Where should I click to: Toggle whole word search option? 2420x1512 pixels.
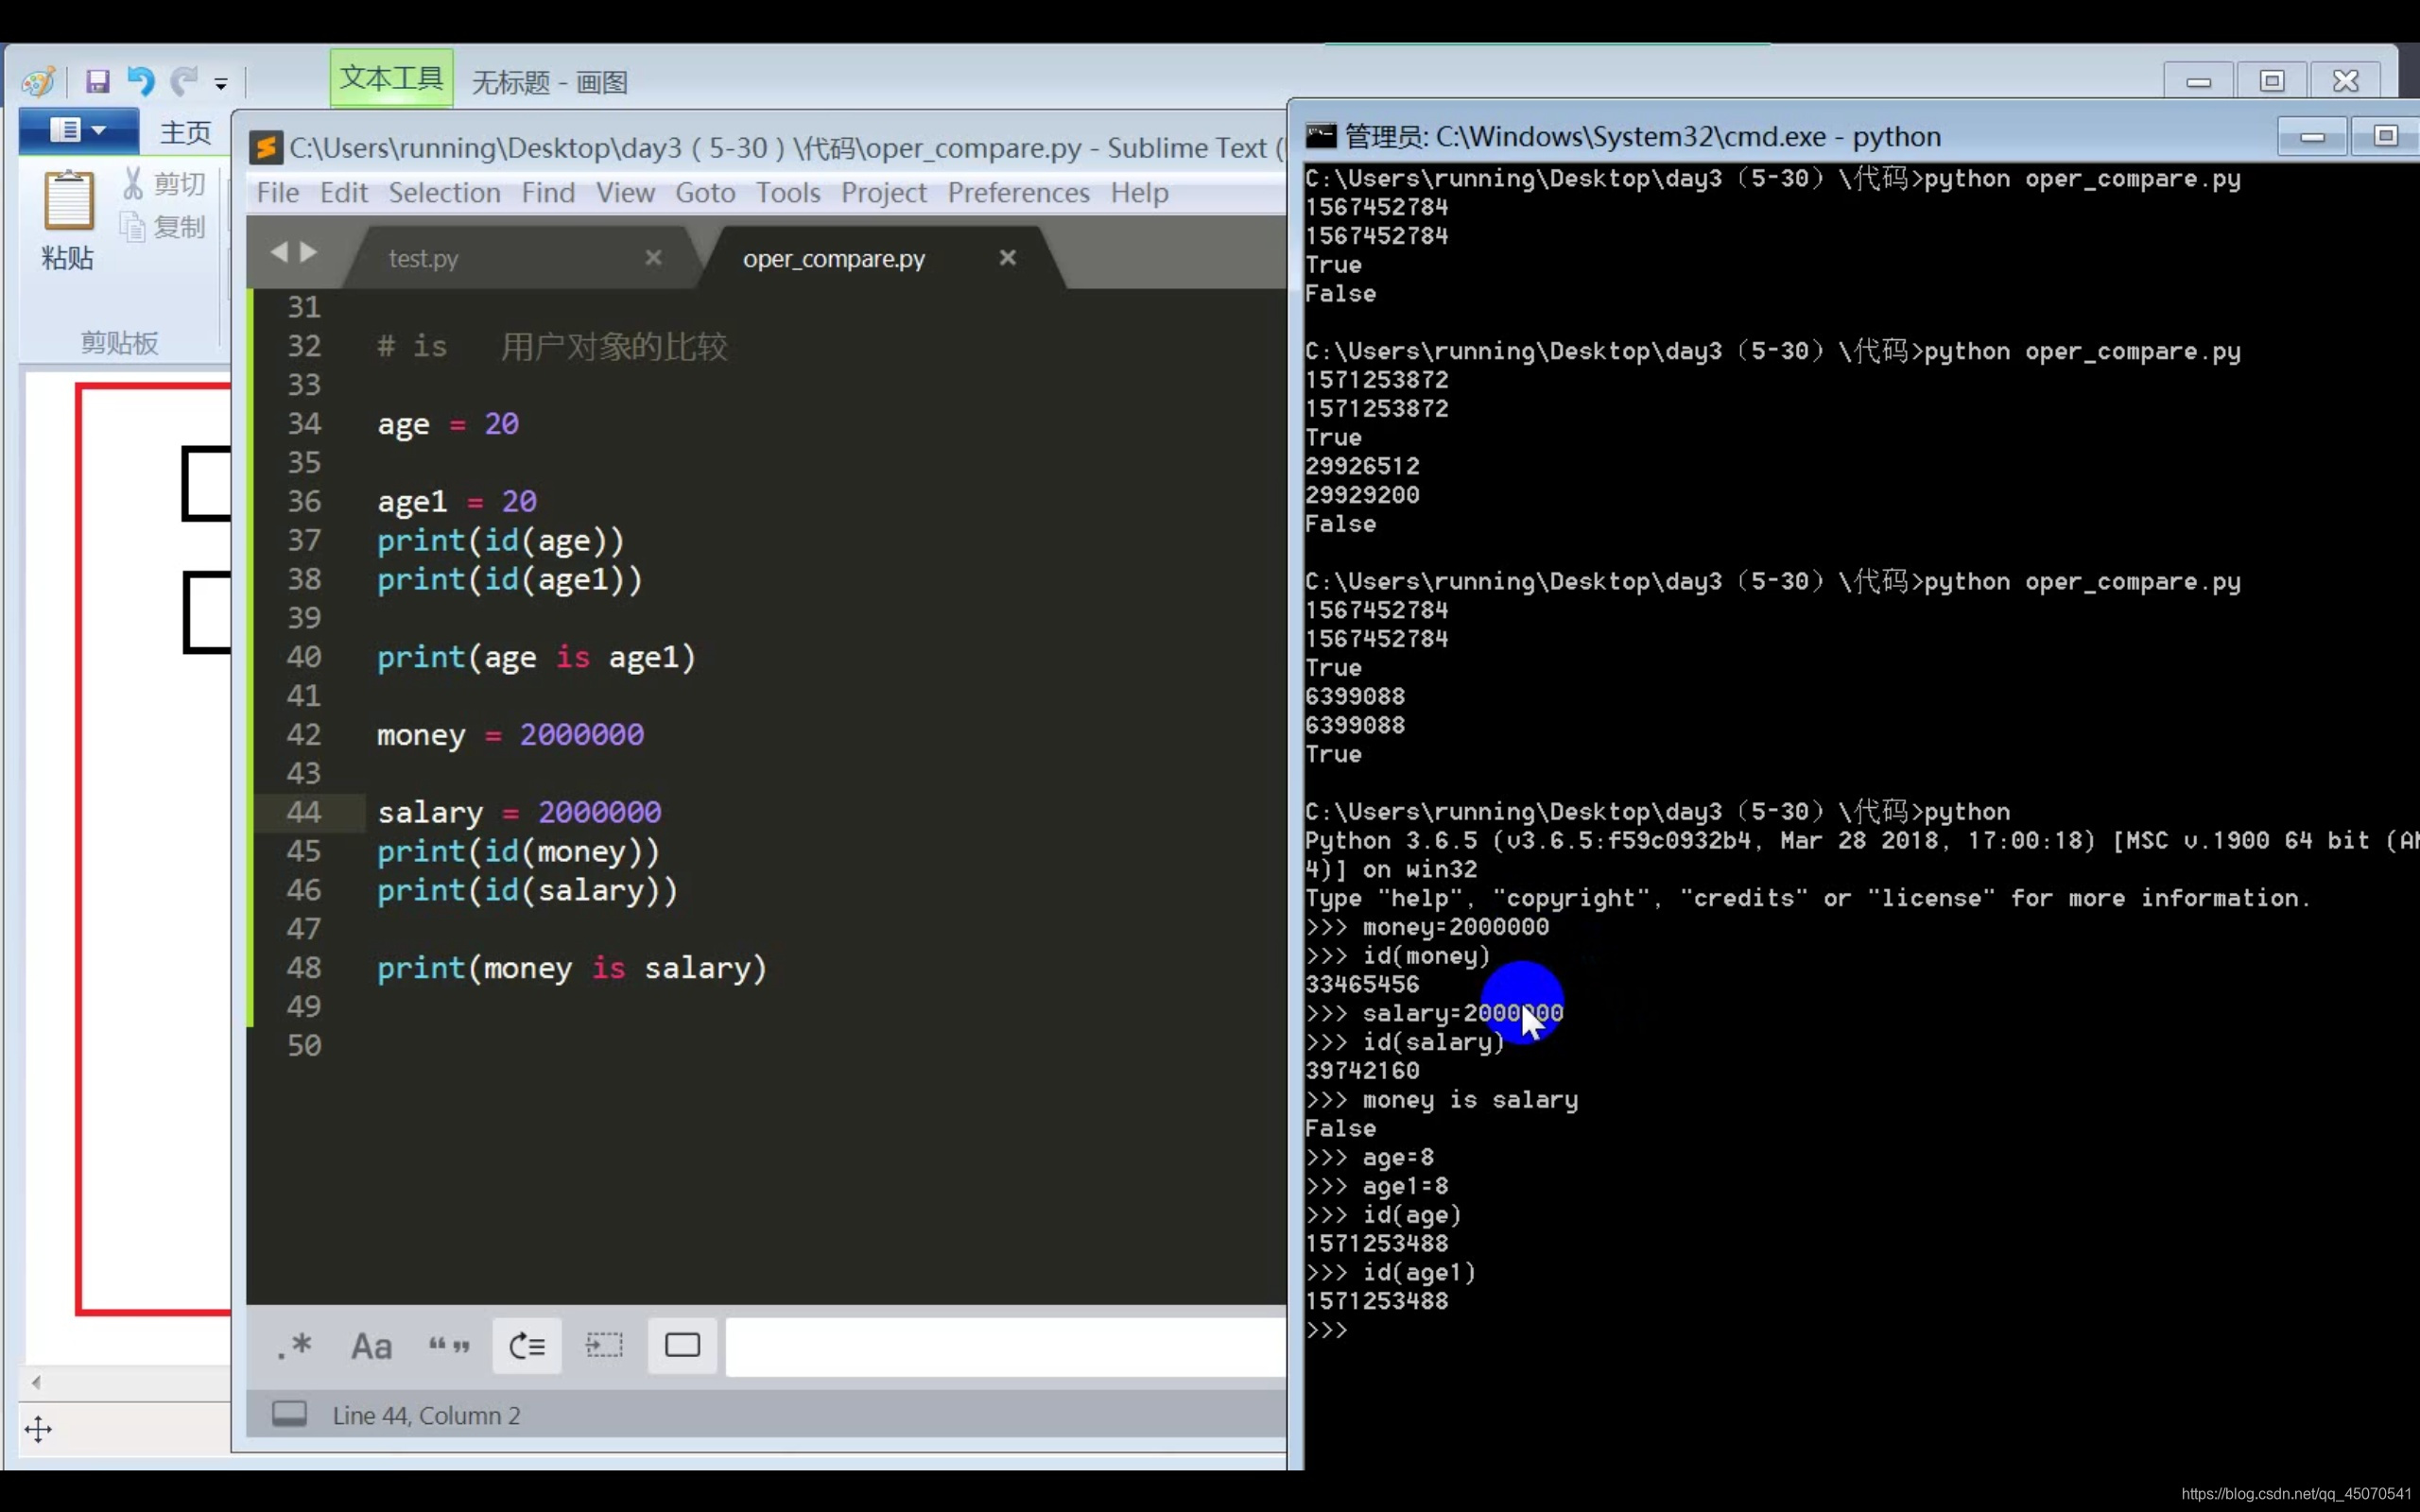click(x=449, y=1346)
